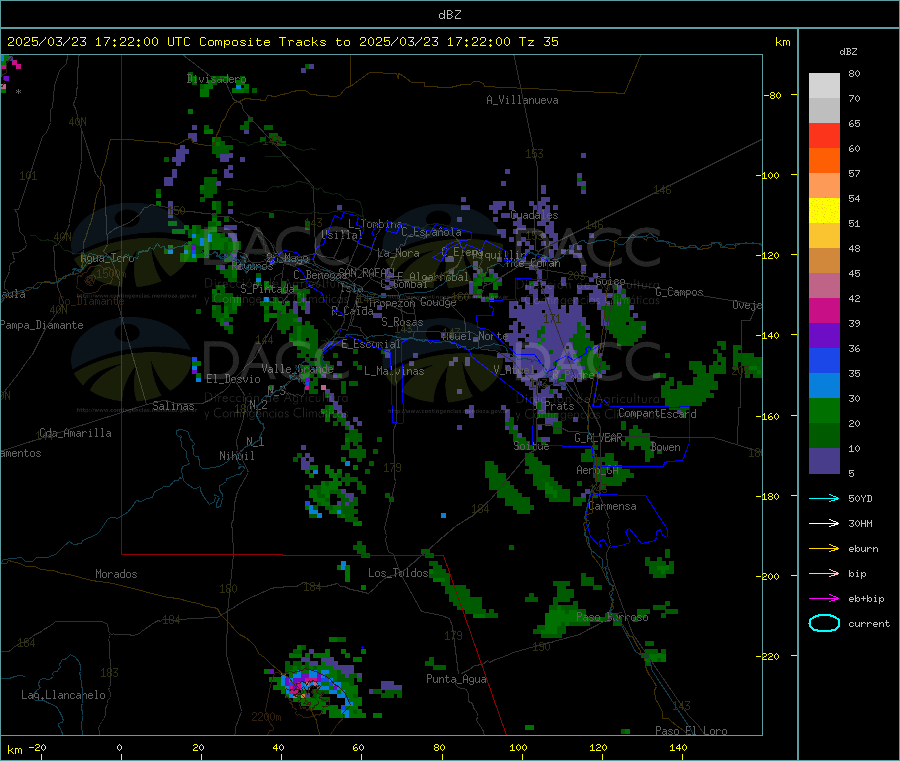Click the 'L_Malvinas' map label
The height and width of the screenshot is (761, 900).
394,371
